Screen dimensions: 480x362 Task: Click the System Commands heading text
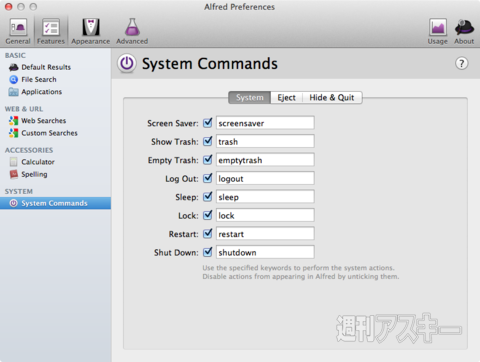tap(210, 63)
